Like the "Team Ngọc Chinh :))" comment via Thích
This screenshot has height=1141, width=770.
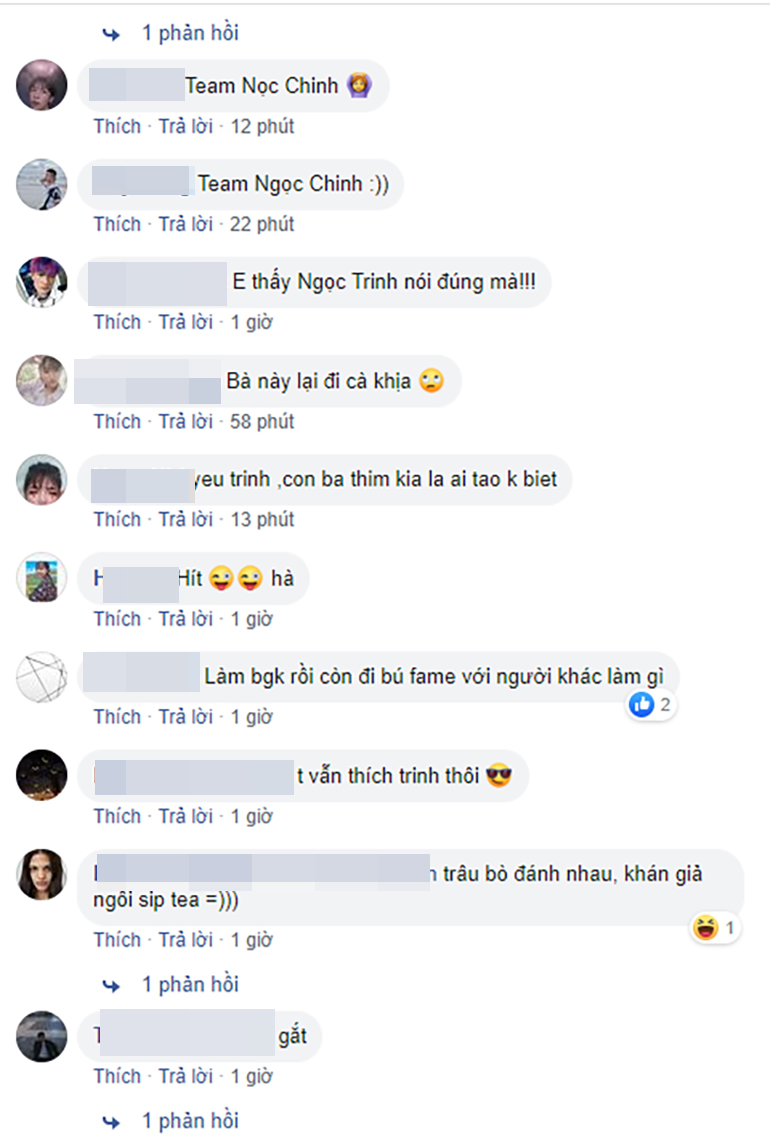coord(117,224)
